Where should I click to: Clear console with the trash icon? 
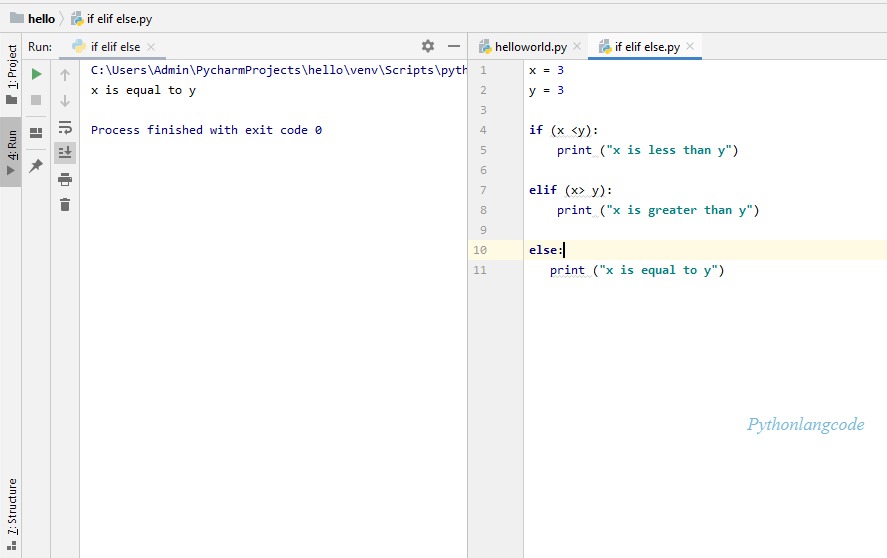pyautogui.click(x=65, y=204)
